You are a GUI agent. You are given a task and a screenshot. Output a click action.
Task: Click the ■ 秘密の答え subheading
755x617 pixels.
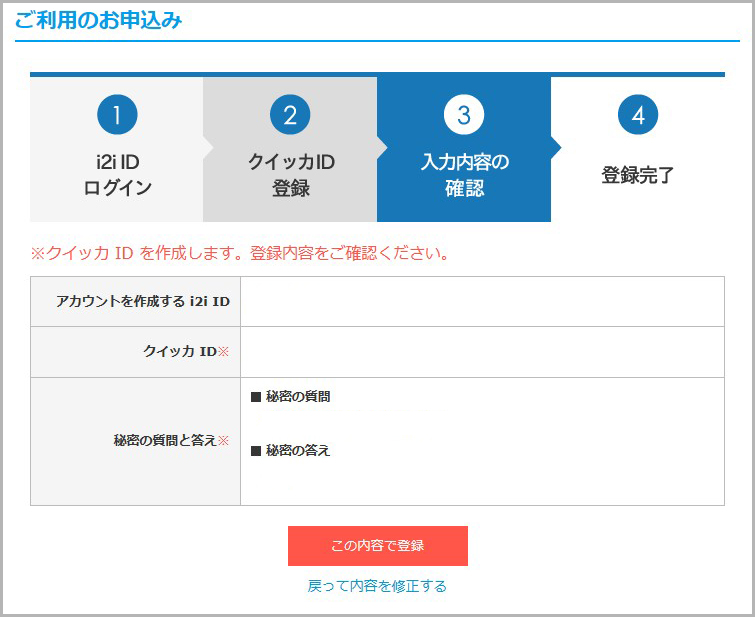(x=290, y=451)
